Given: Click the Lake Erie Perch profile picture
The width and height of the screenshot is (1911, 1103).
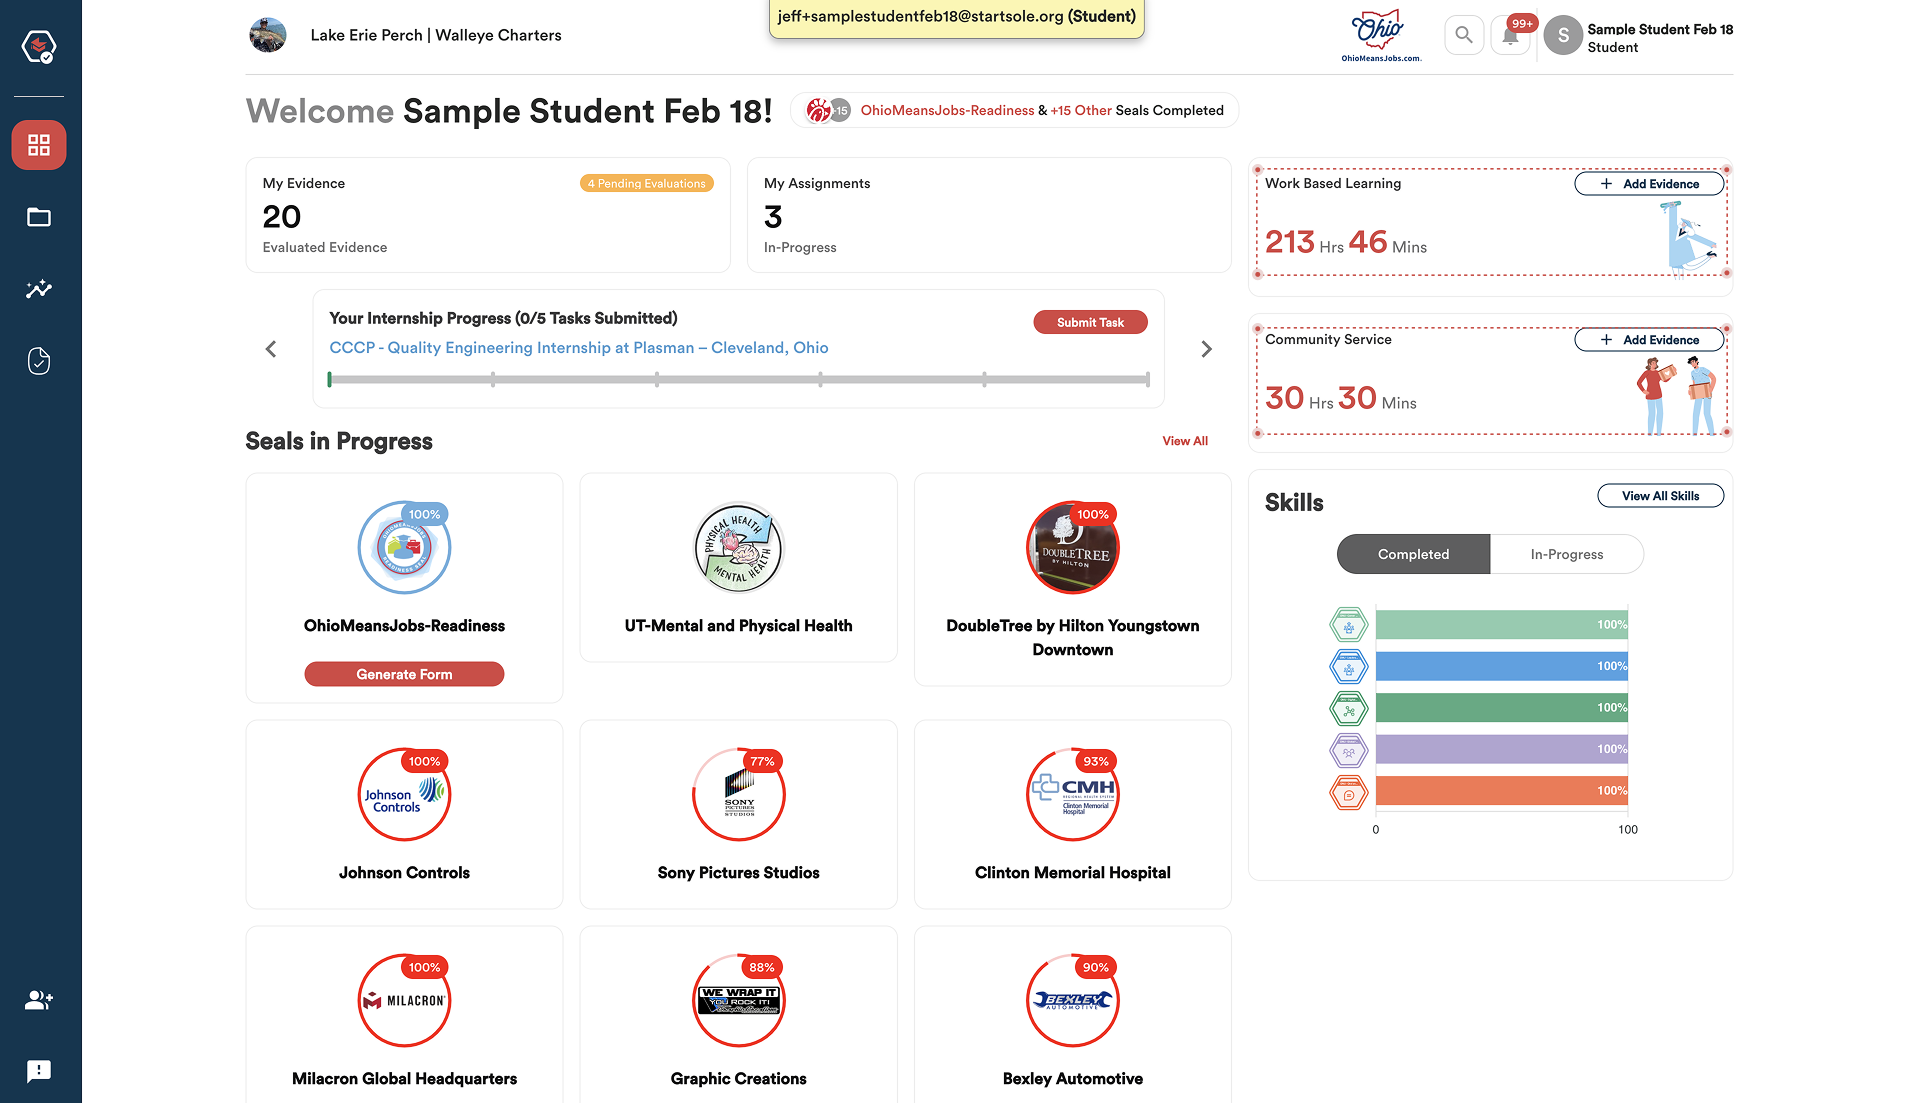Looking at the screenshot, I should (x=268, y=35).
